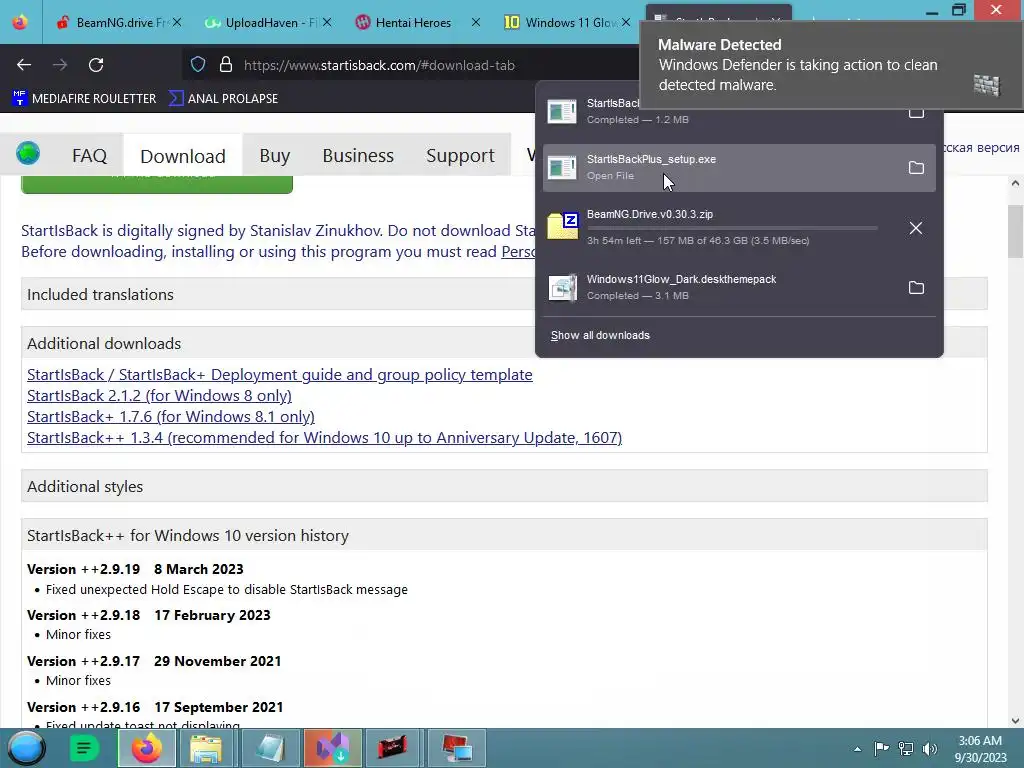The height and width of the screenshot is (768, 1024).
Task: Click the padlock site info icon
Action: click(226, 65)
